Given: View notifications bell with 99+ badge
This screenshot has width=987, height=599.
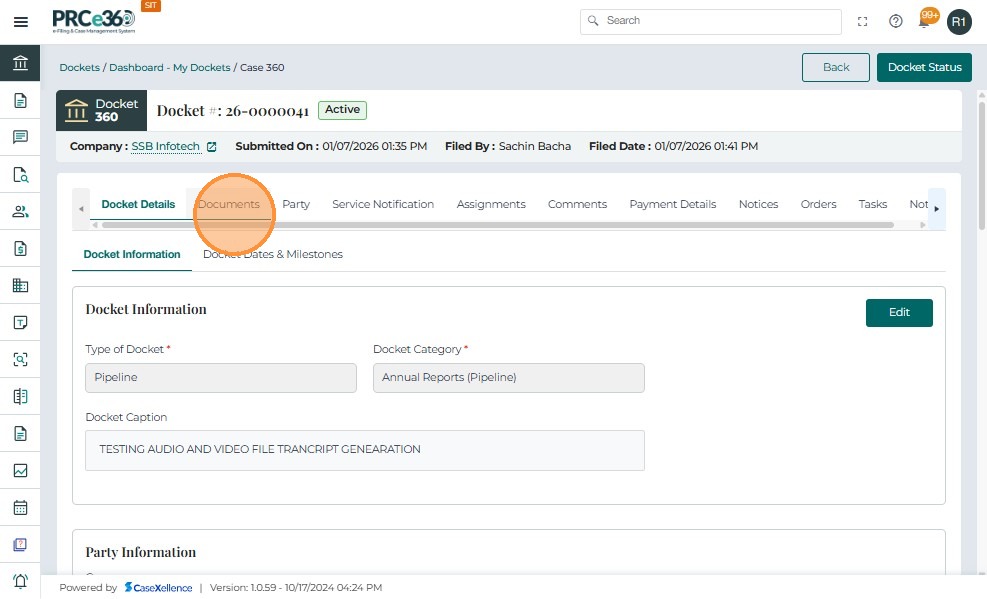Looking at the screenshot, I should 926,20.
